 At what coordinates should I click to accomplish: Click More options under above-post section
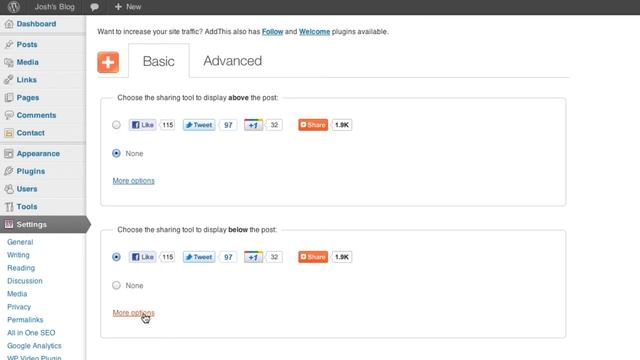[133, 181]
